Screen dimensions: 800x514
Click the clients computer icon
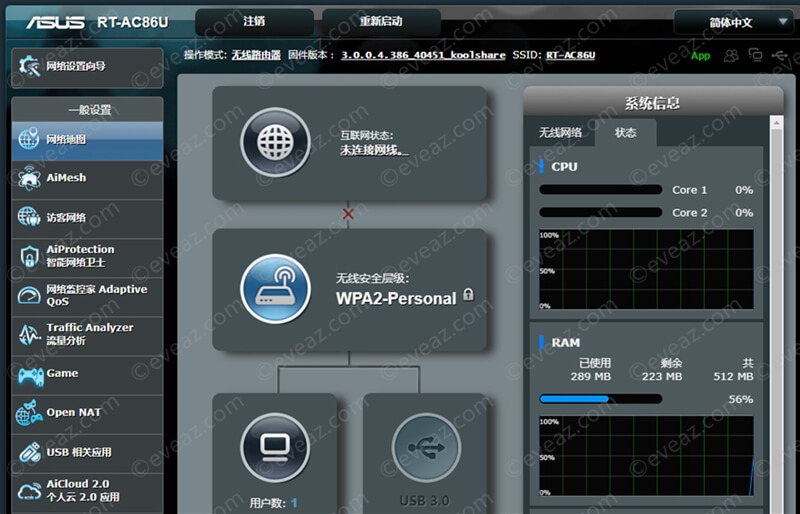coord(276,448)
